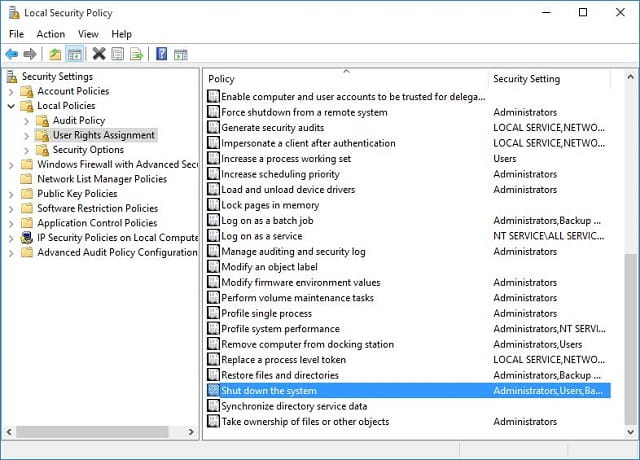640x460 pixels.
Task: Select the Increase scheduling priority policy
Action: (x=408, y=174)
